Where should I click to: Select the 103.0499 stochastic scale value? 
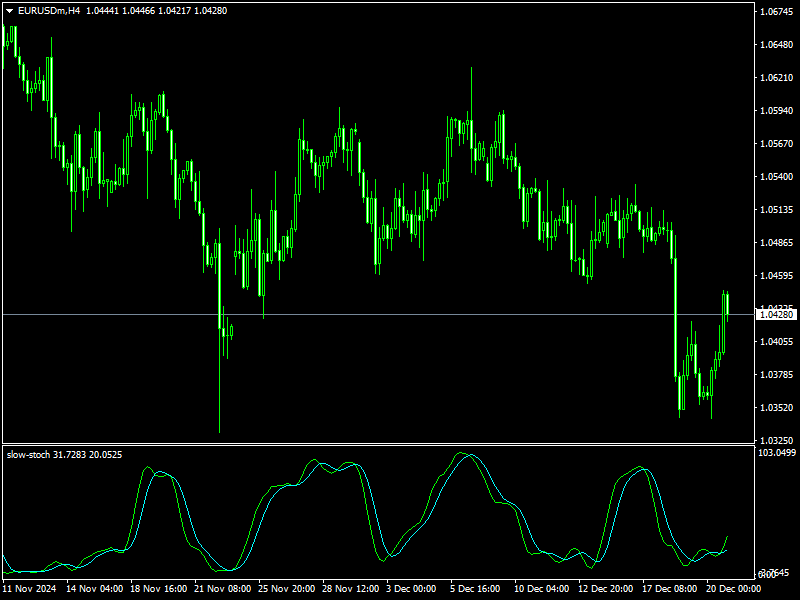[x=775, y=452]
